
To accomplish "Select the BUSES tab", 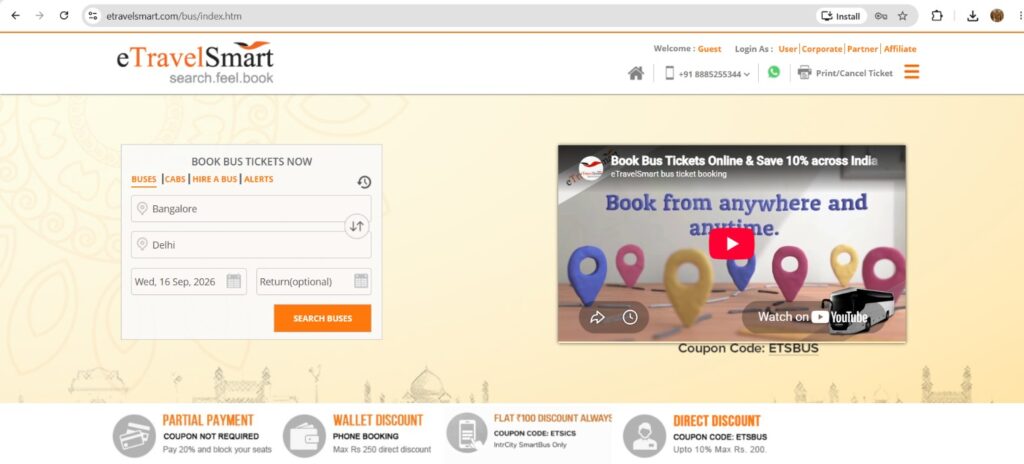I will (x=144, y=179).
